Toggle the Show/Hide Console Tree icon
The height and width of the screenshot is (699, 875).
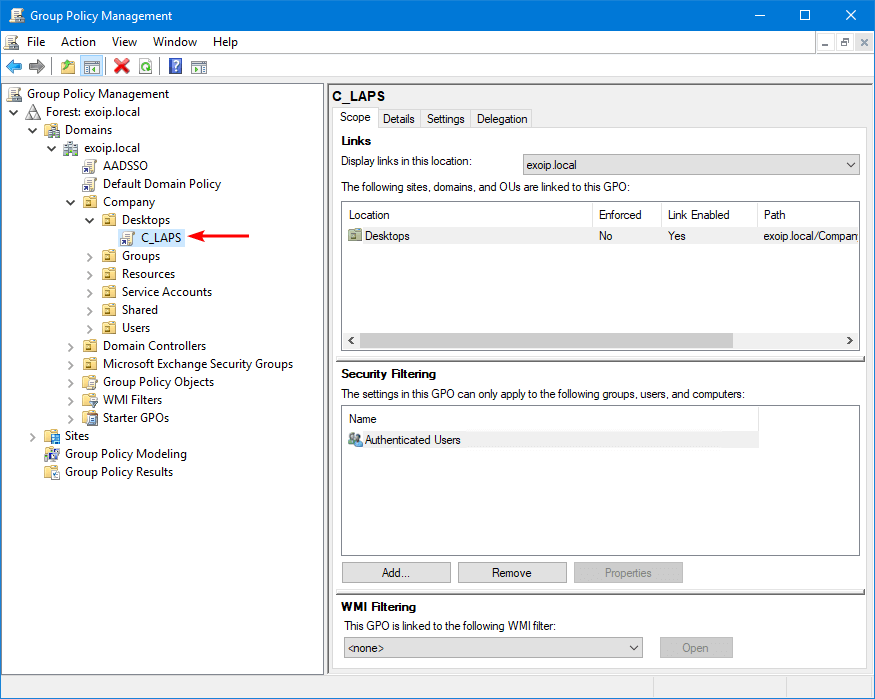pyautogui.click(x=92, y=67)
